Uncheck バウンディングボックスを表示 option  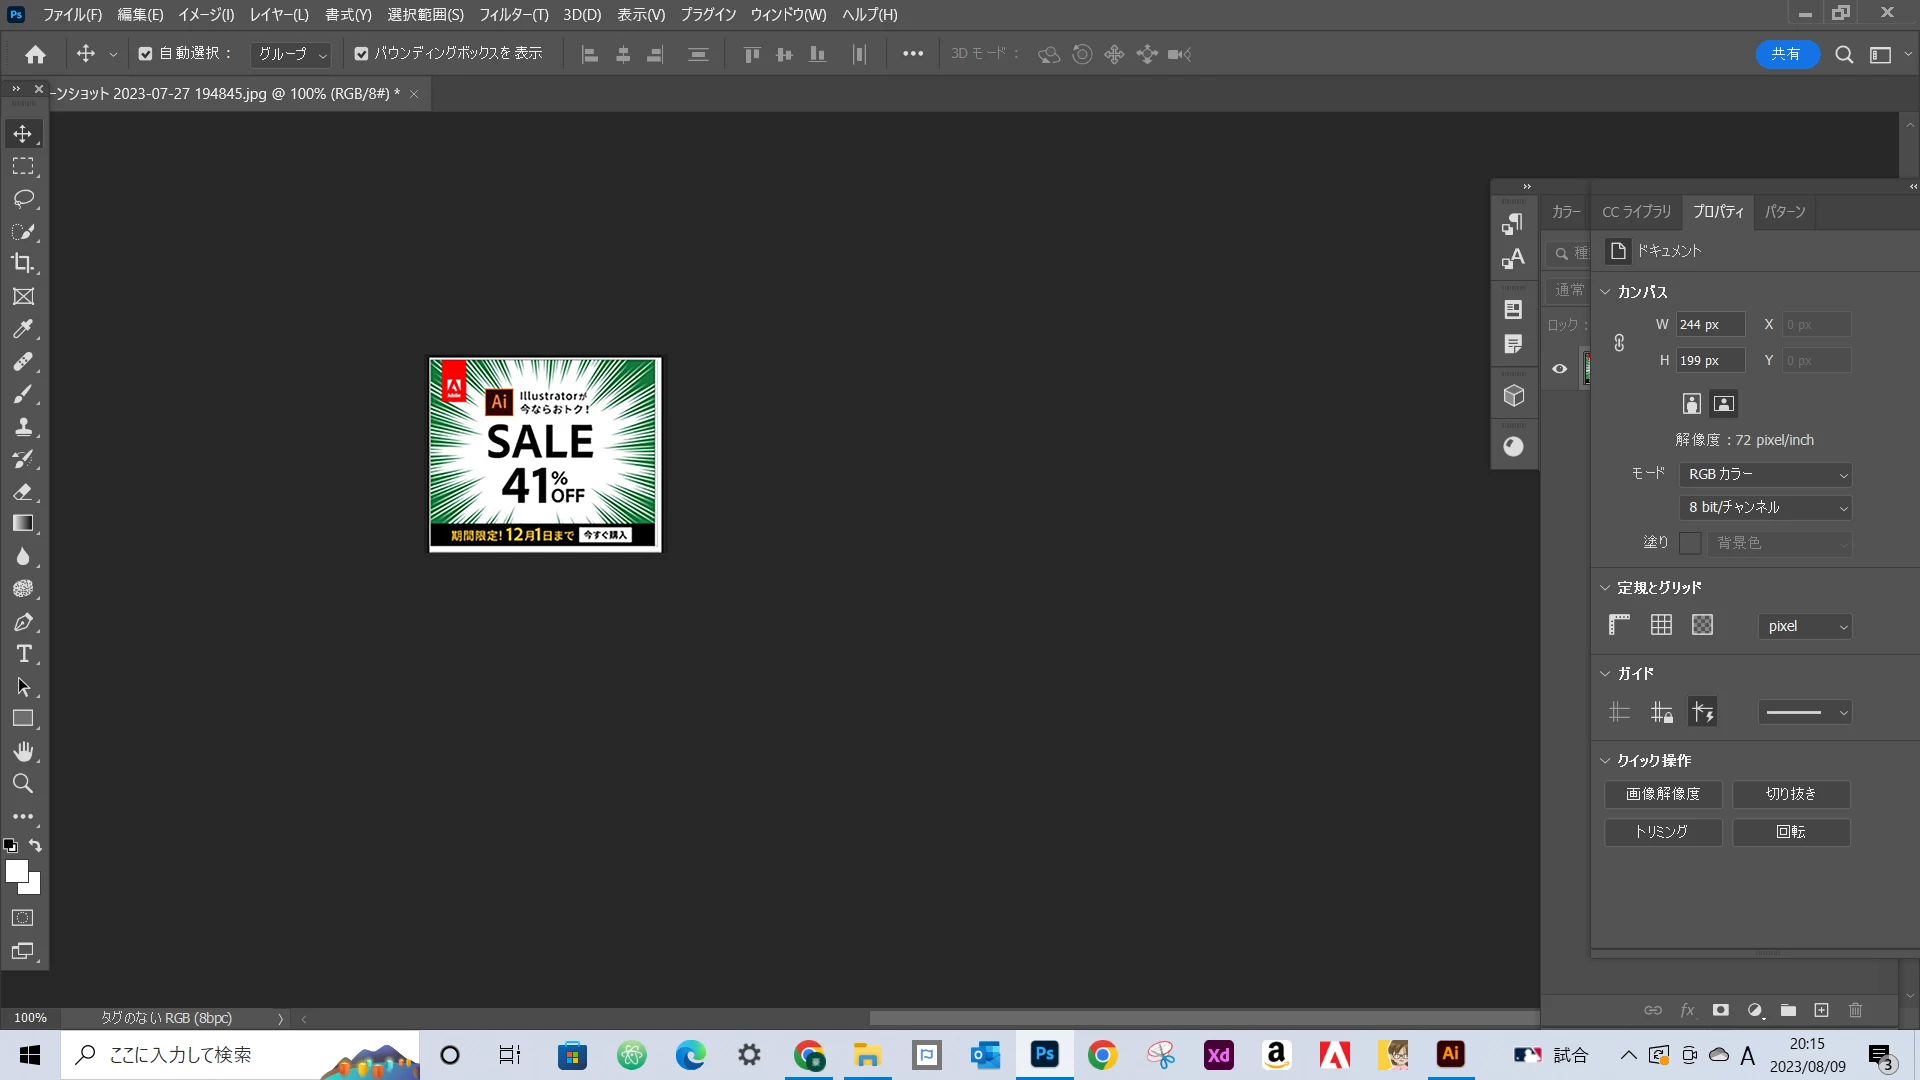(361, 54)
